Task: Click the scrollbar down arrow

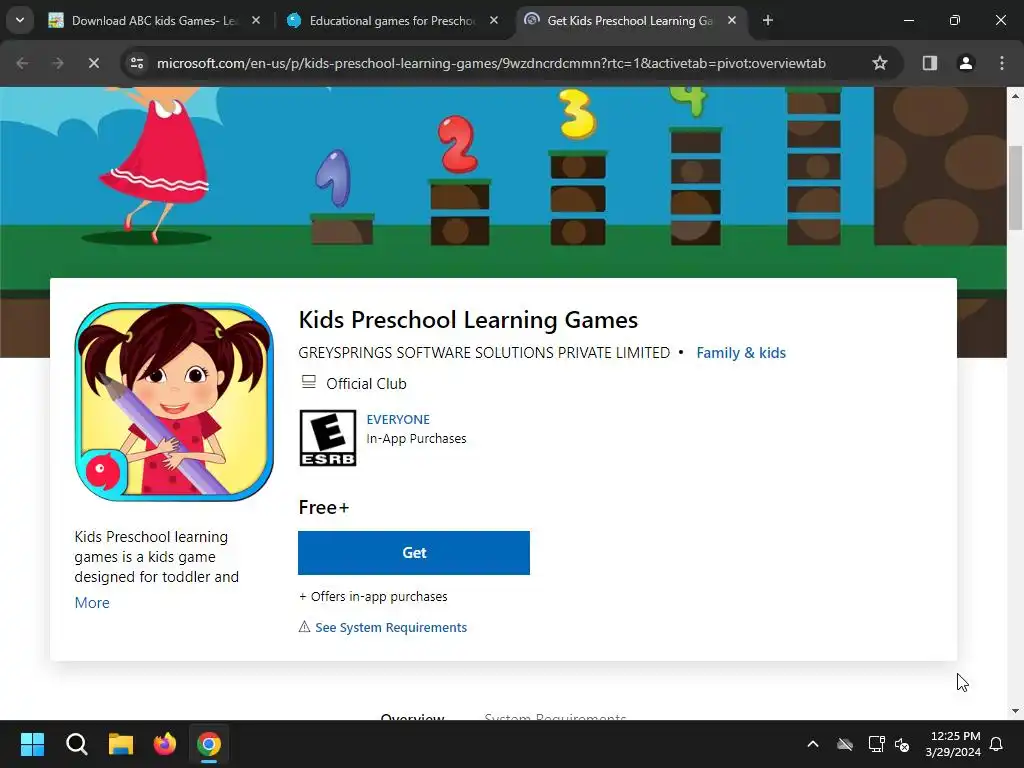Action: (1015, 711)
